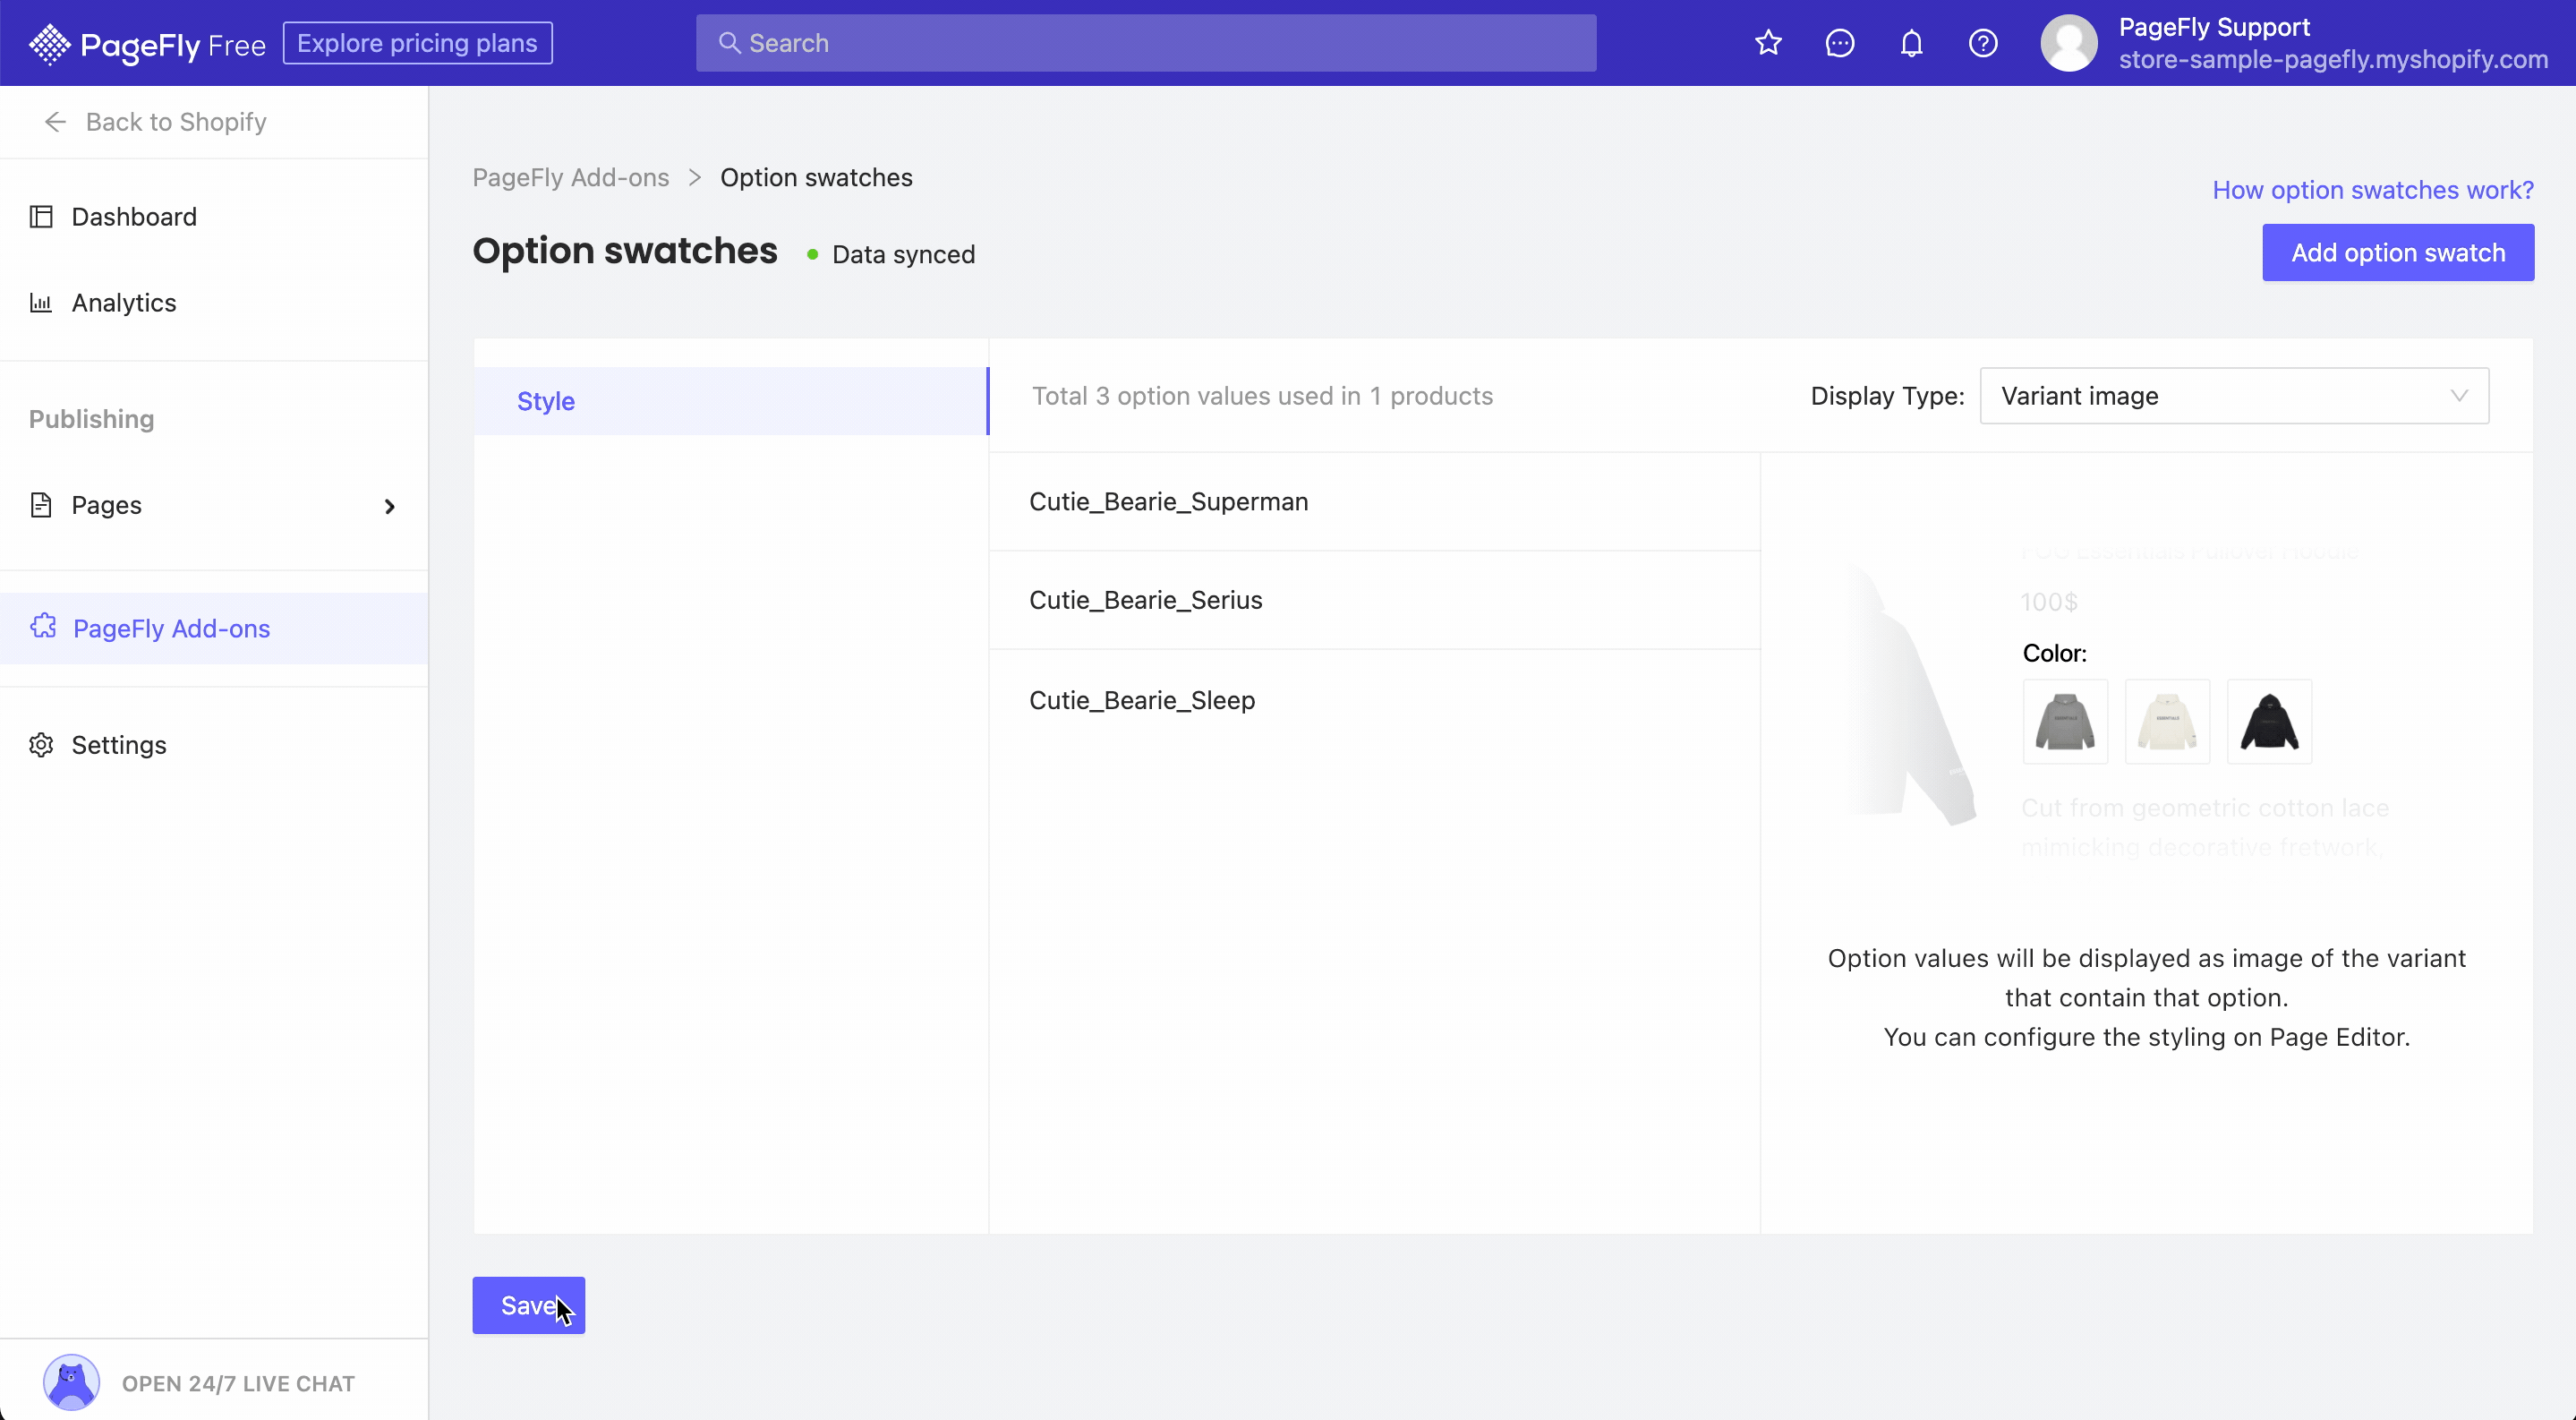Viewport: 2576px width, 1420px height.
Task: Select the Cutie_Bearie_Serius row
Action: coord(1375,600)
